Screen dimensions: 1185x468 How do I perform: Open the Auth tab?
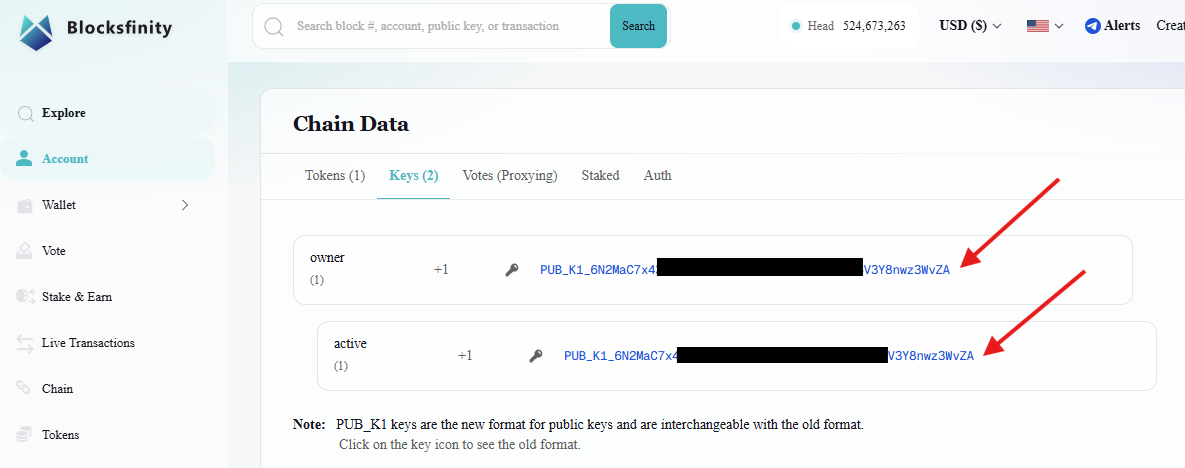[x=657, y=175]
